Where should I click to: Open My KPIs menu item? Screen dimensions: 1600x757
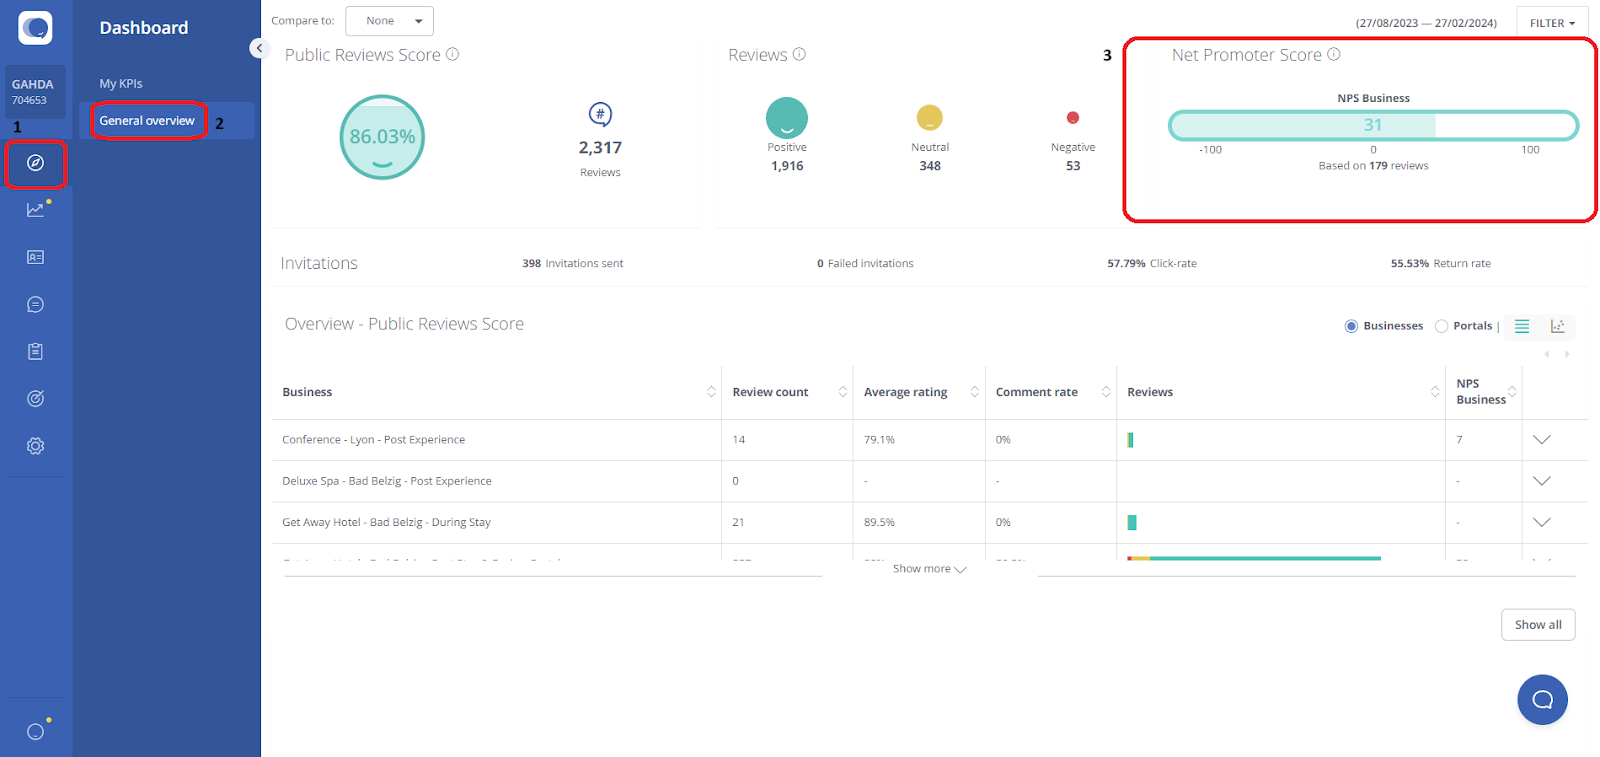coord(121,84)
